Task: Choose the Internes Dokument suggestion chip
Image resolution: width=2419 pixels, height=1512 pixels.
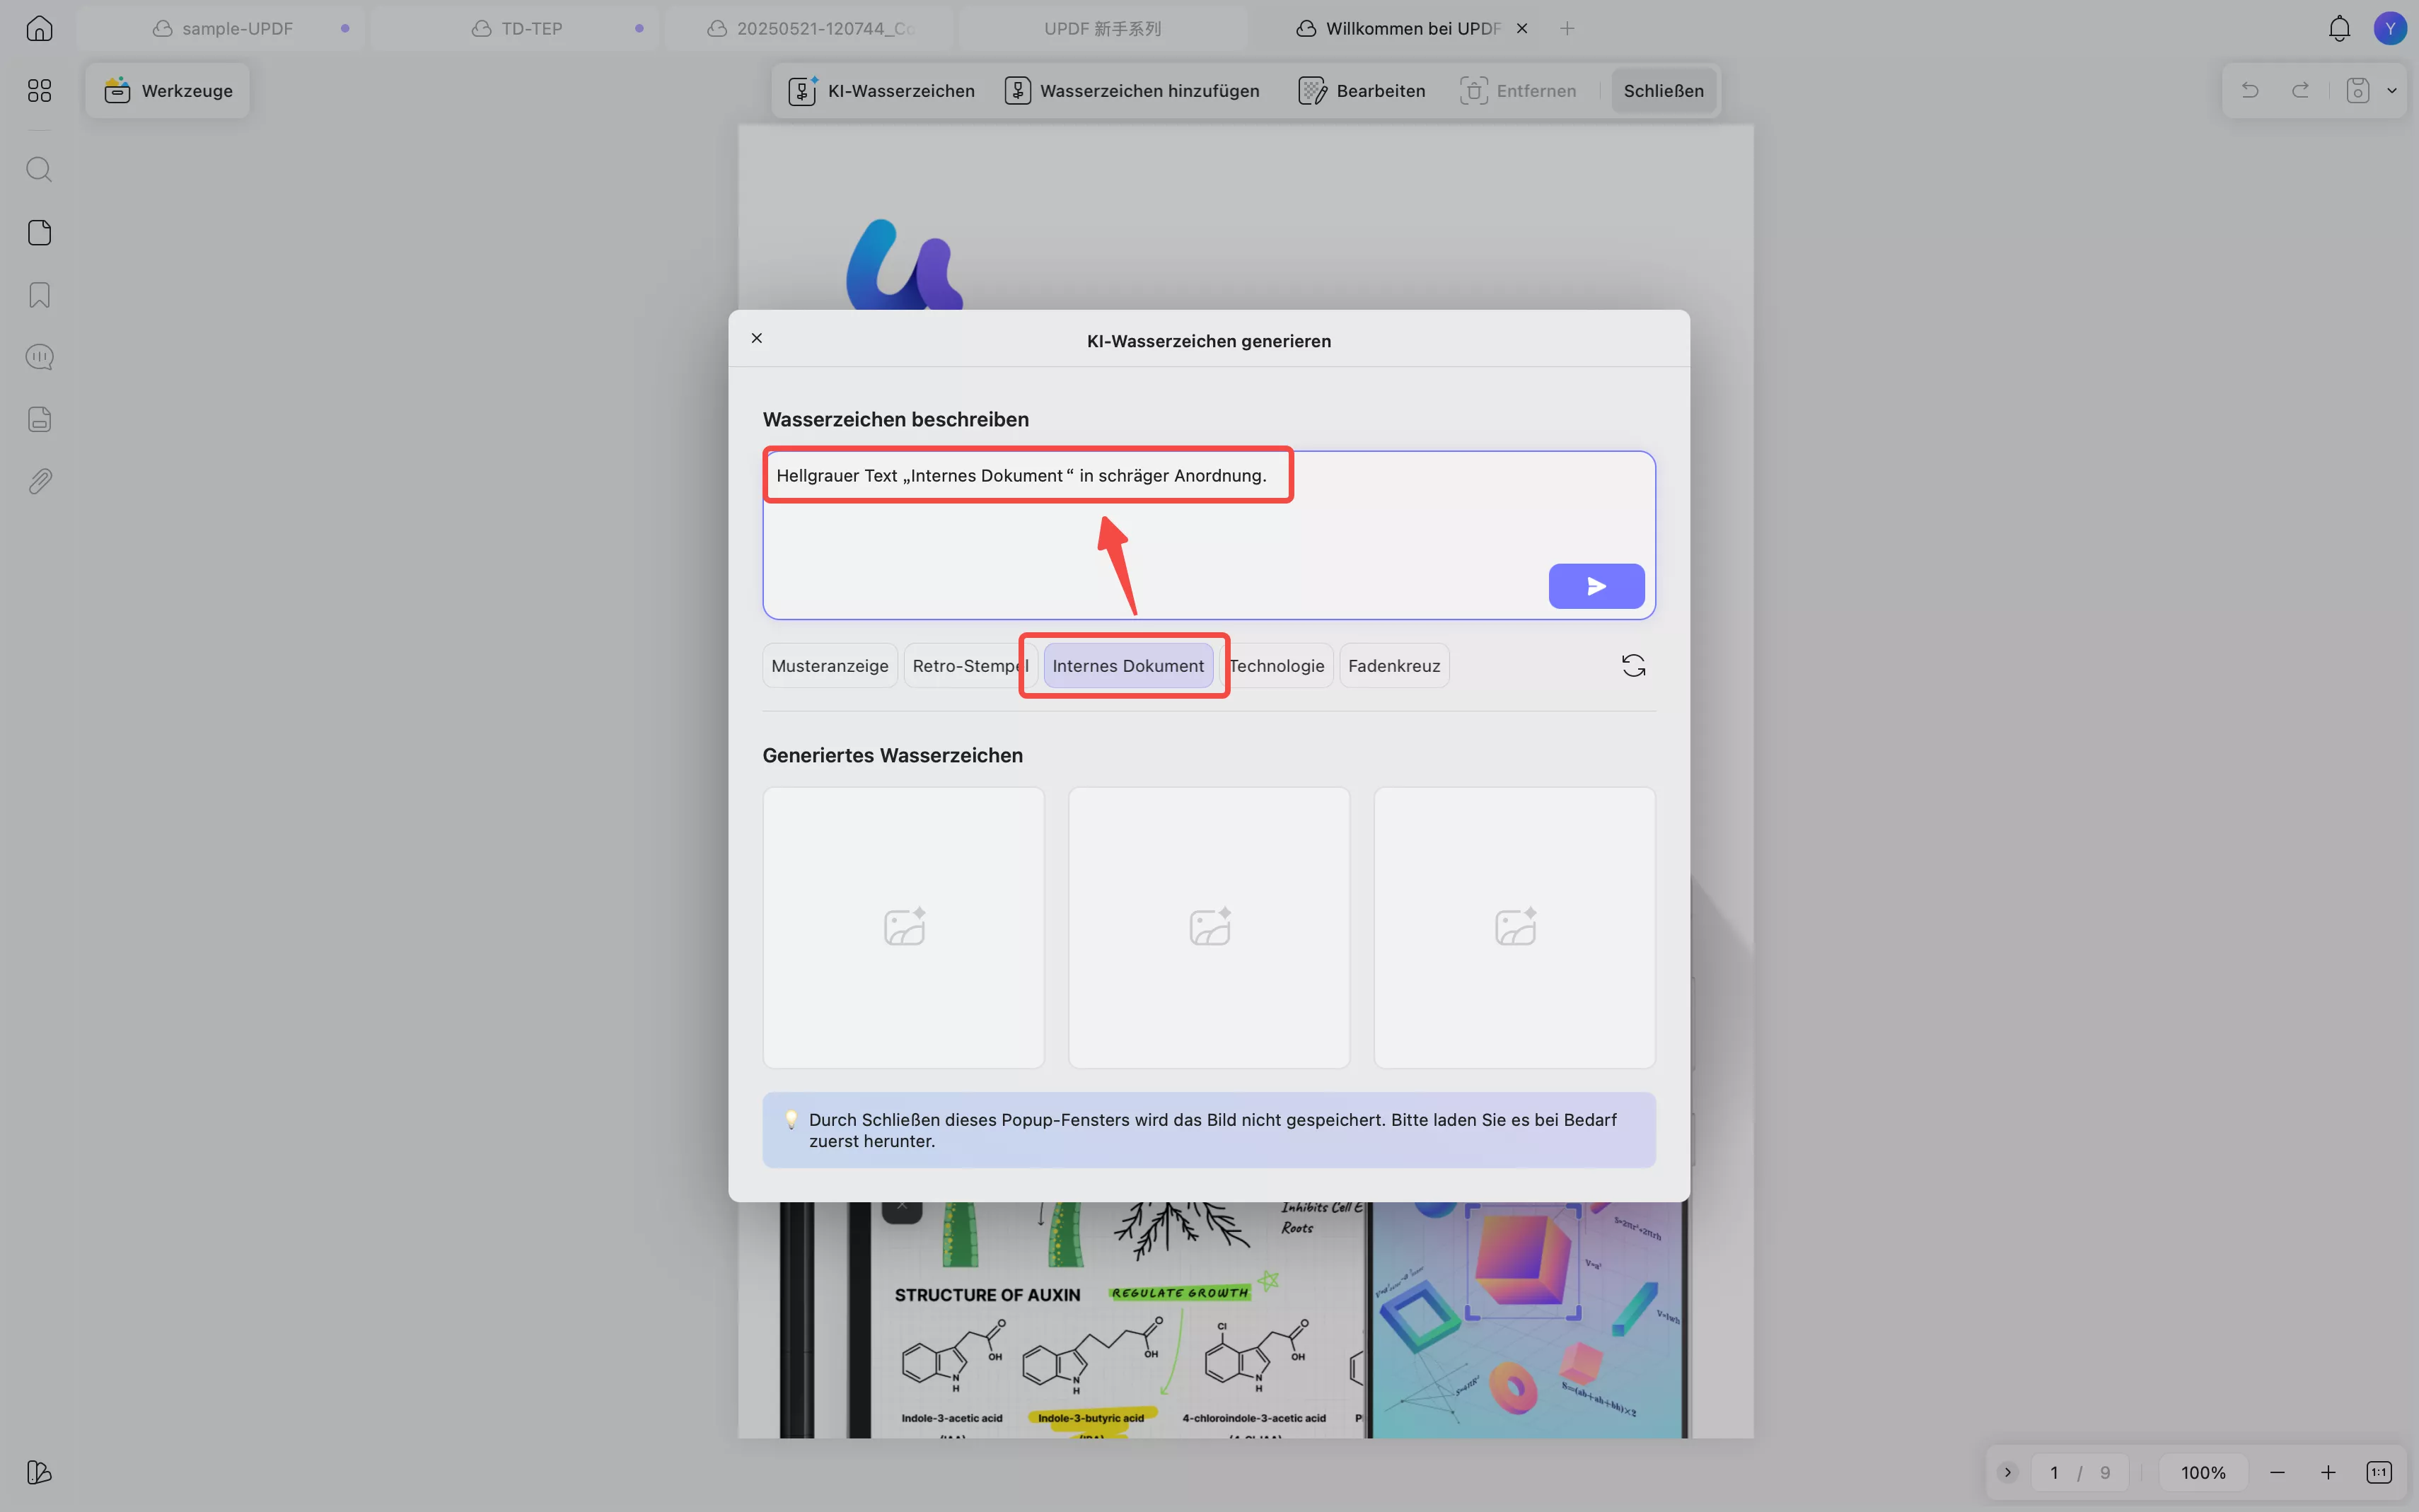Action: [1127, 666]
